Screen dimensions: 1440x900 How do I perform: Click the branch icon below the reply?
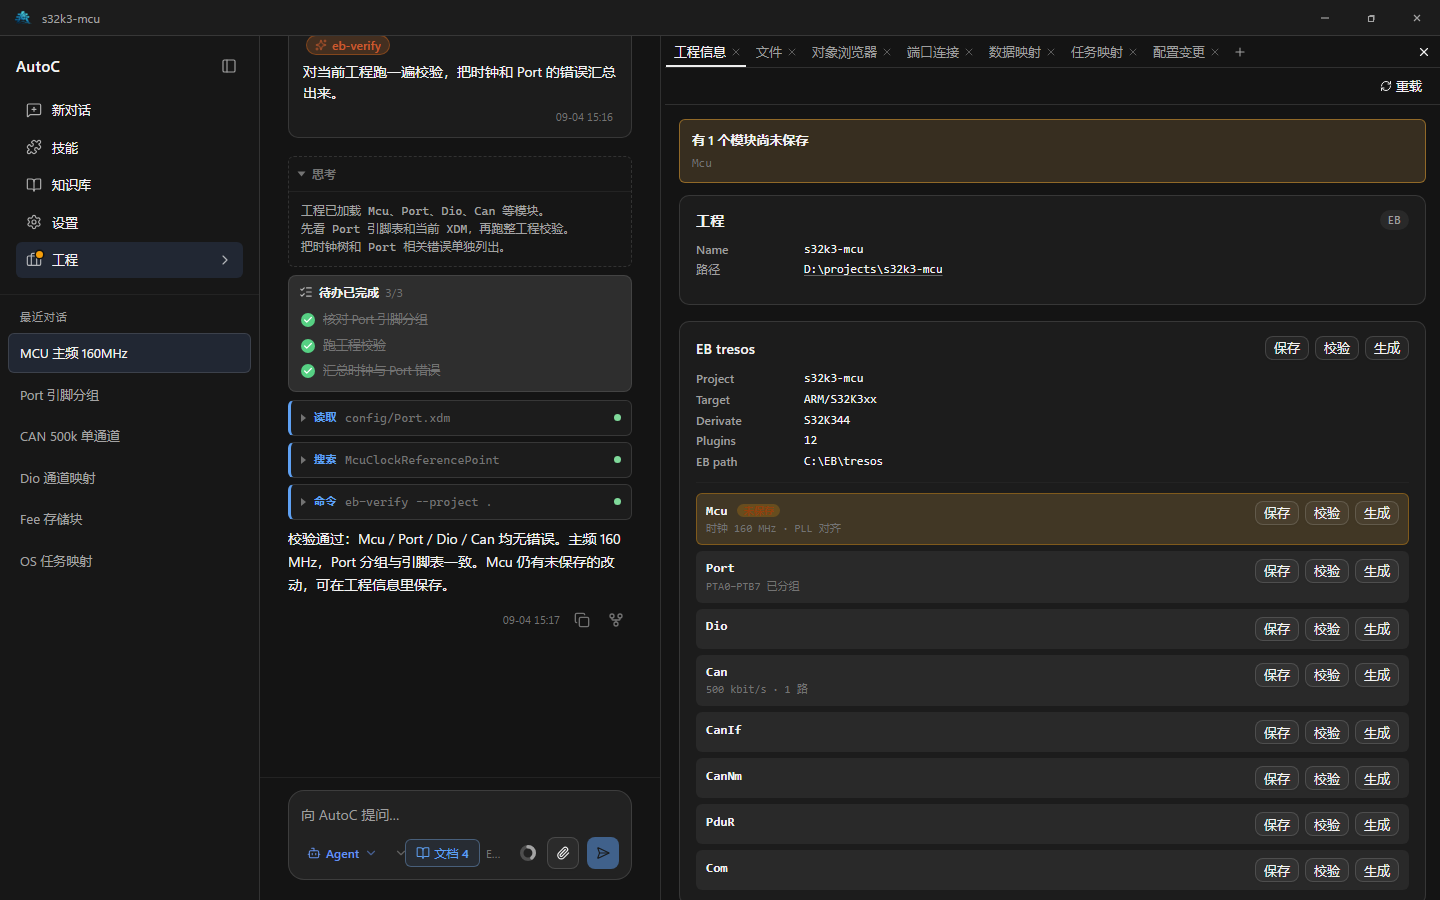pos(616,620)
